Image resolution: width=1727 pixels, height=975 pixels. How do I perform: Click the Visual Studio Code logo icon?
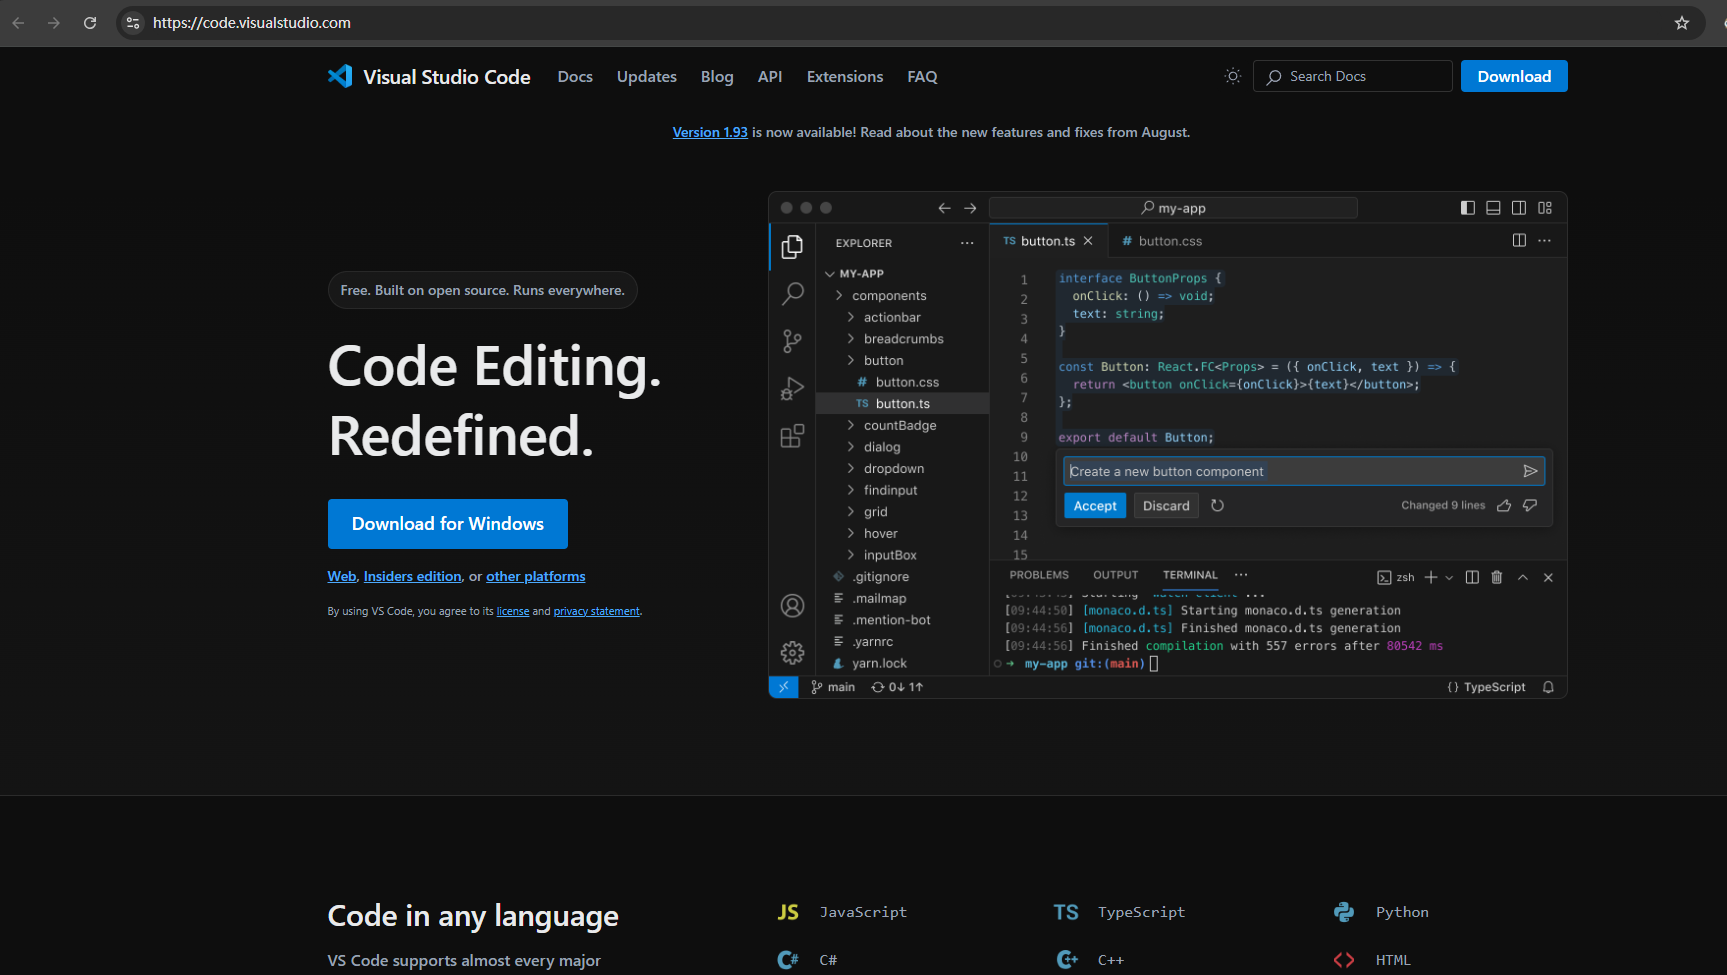pyautogui.click(x=340, y=76)
